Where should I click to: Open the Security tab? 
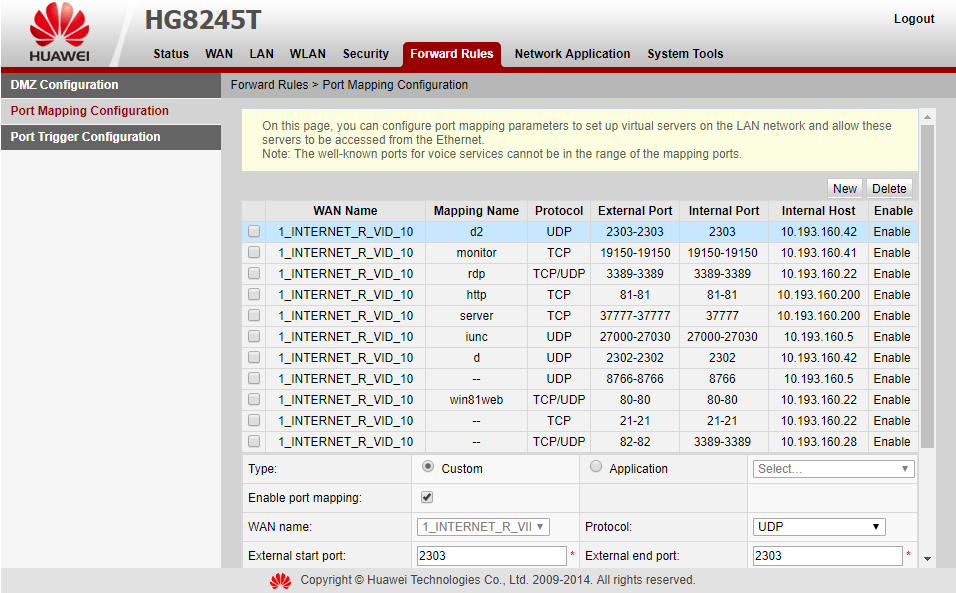coord(365,54)
